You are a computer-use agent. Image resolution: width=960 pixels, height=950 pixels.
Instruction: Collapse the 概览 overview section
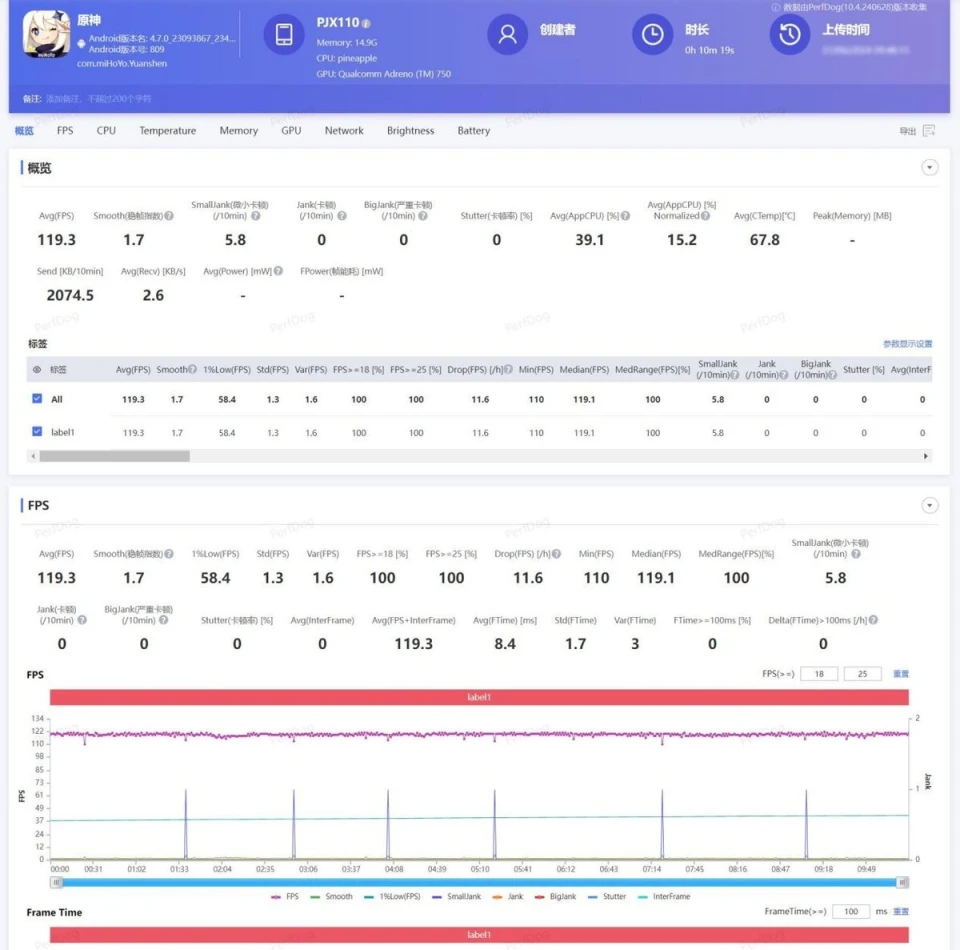930,168
